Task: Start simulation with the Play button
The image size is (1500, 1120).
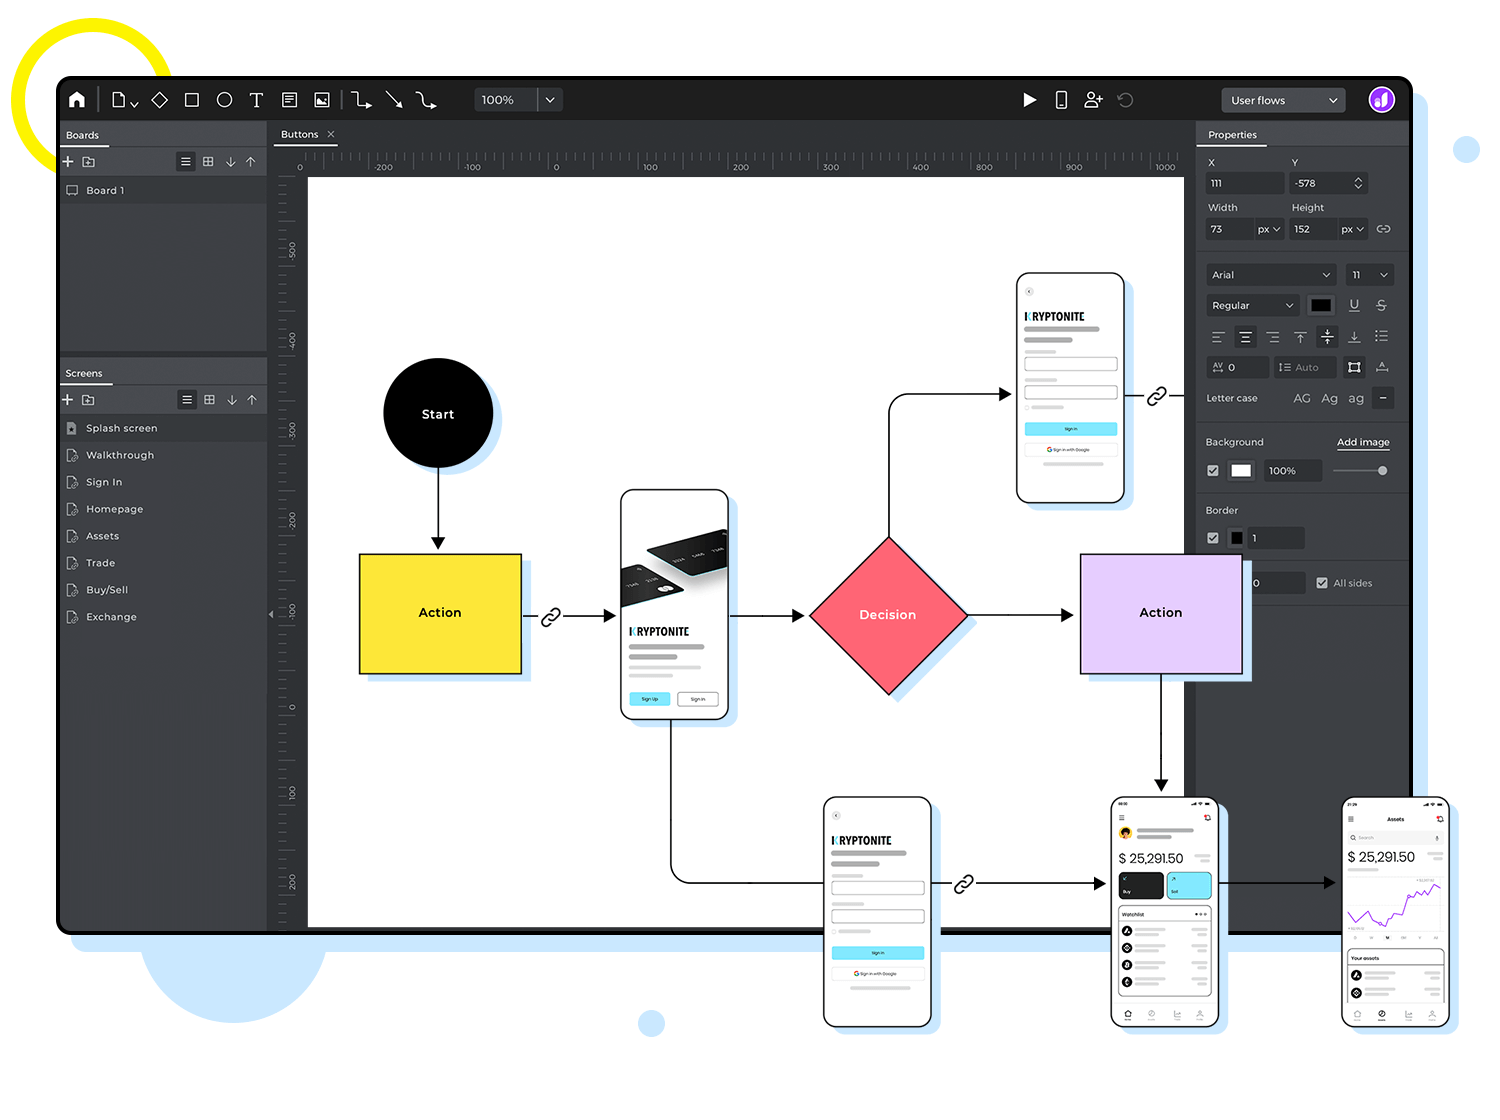Action: pyautogui.click(x=1029, y=100)
